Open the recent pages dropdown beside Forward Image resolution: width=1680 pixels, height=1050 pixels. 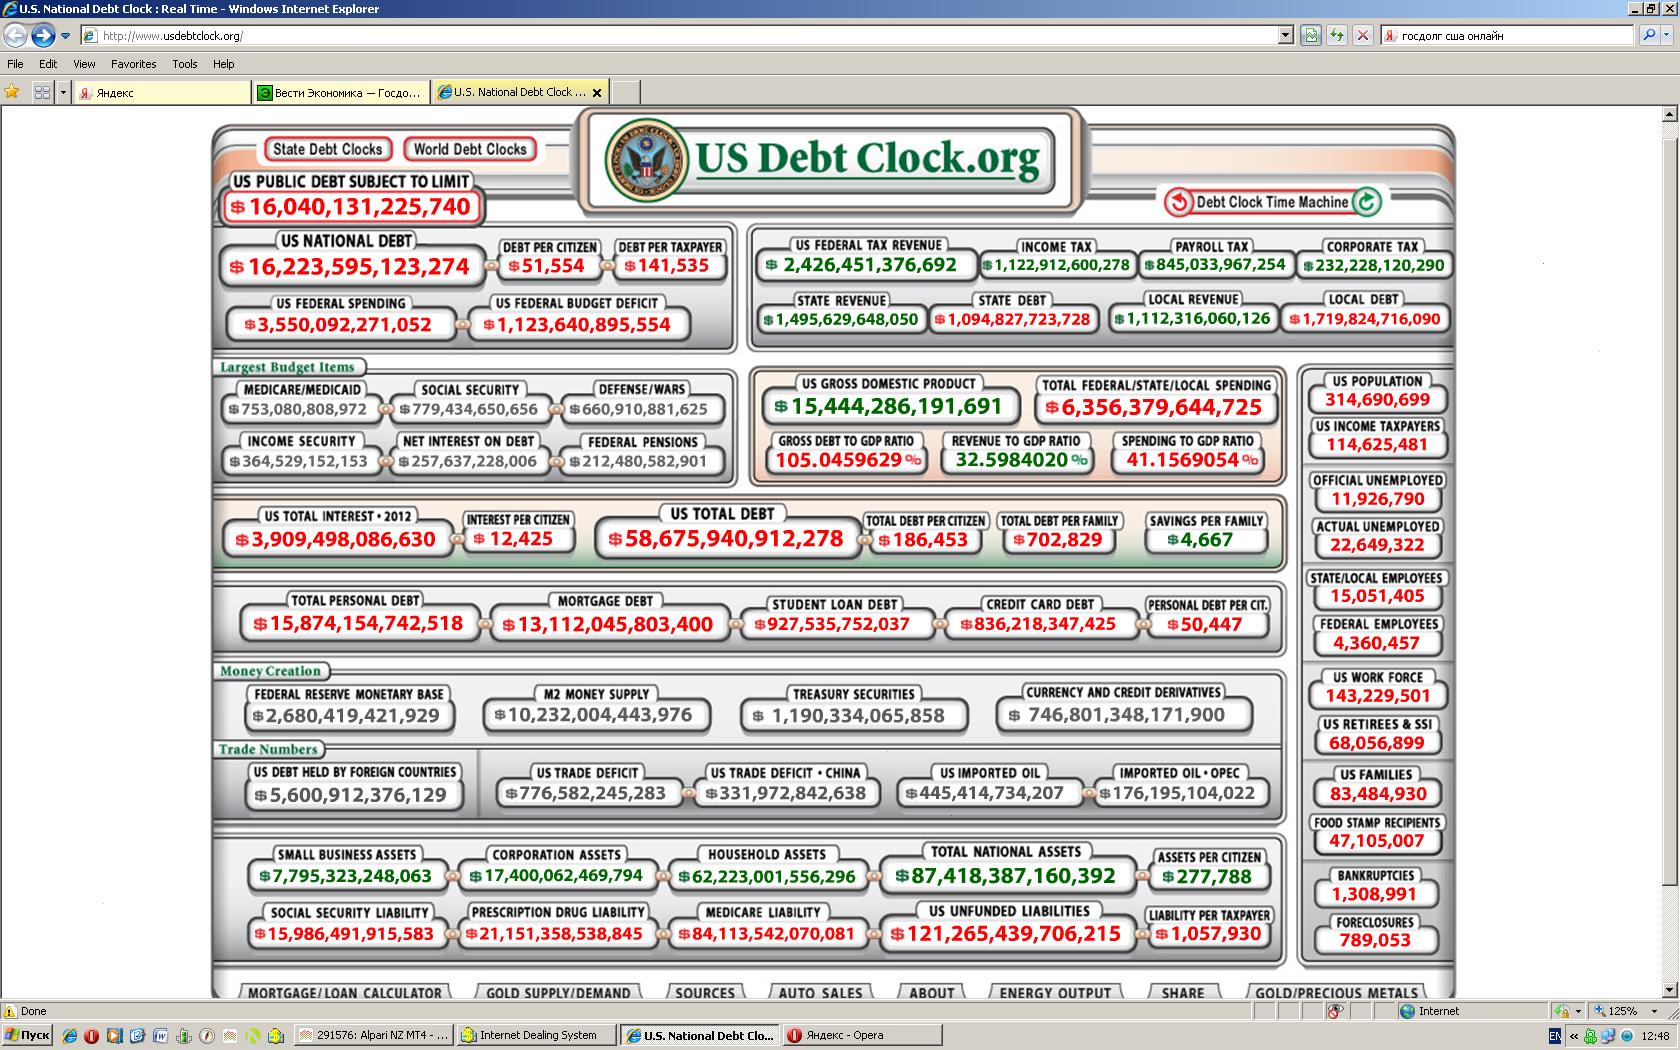point(66,36)
